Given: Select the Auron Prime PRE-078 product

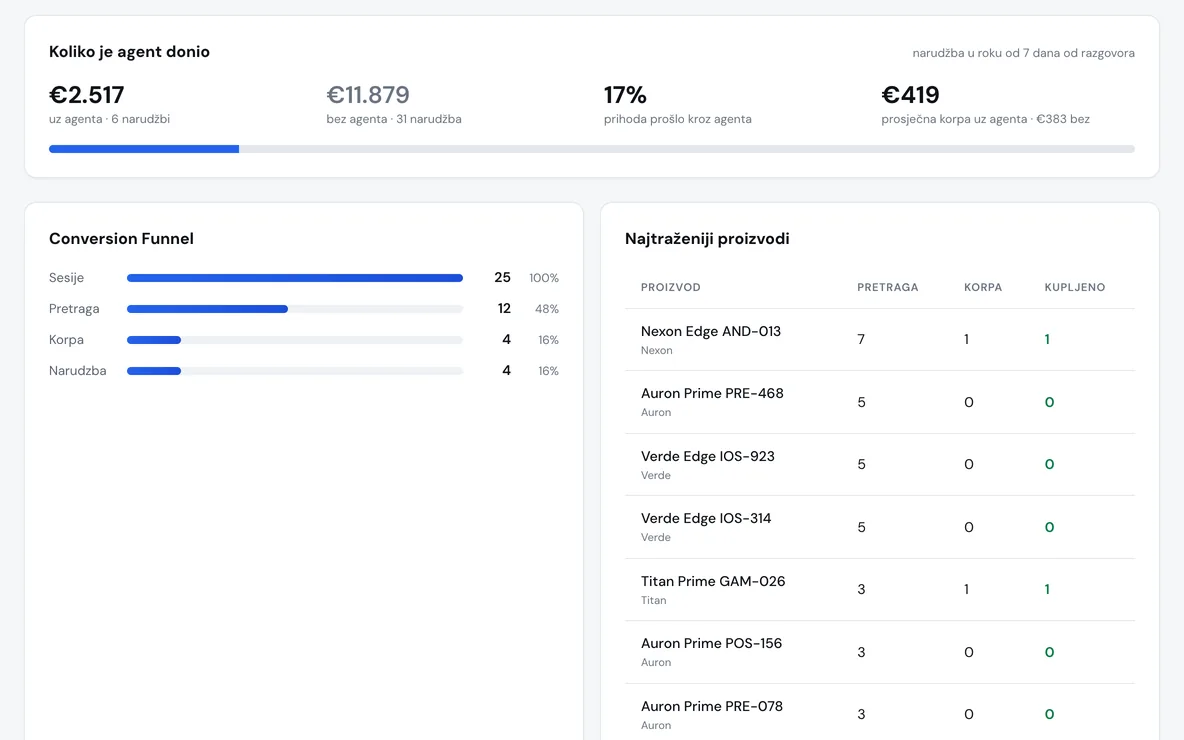Looking at the screenshot, I should 880,714.
